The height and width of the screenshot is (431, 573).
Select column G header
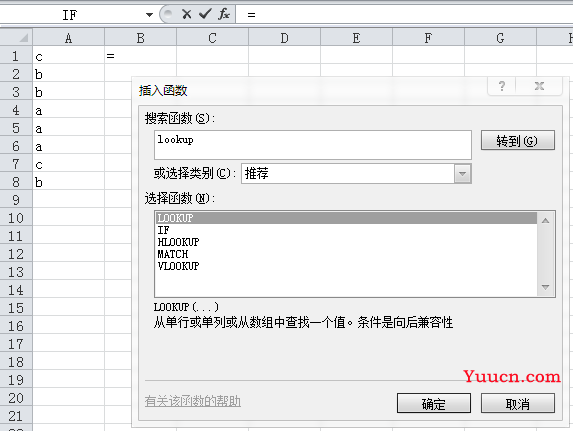(x=500, y=38)
